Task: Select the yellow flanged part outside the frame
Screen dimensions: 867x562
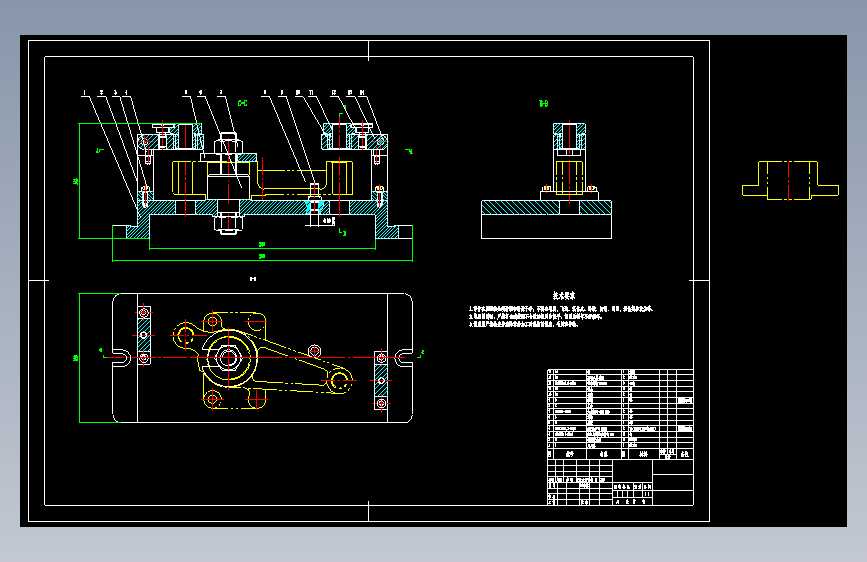Action: [790, 180]
